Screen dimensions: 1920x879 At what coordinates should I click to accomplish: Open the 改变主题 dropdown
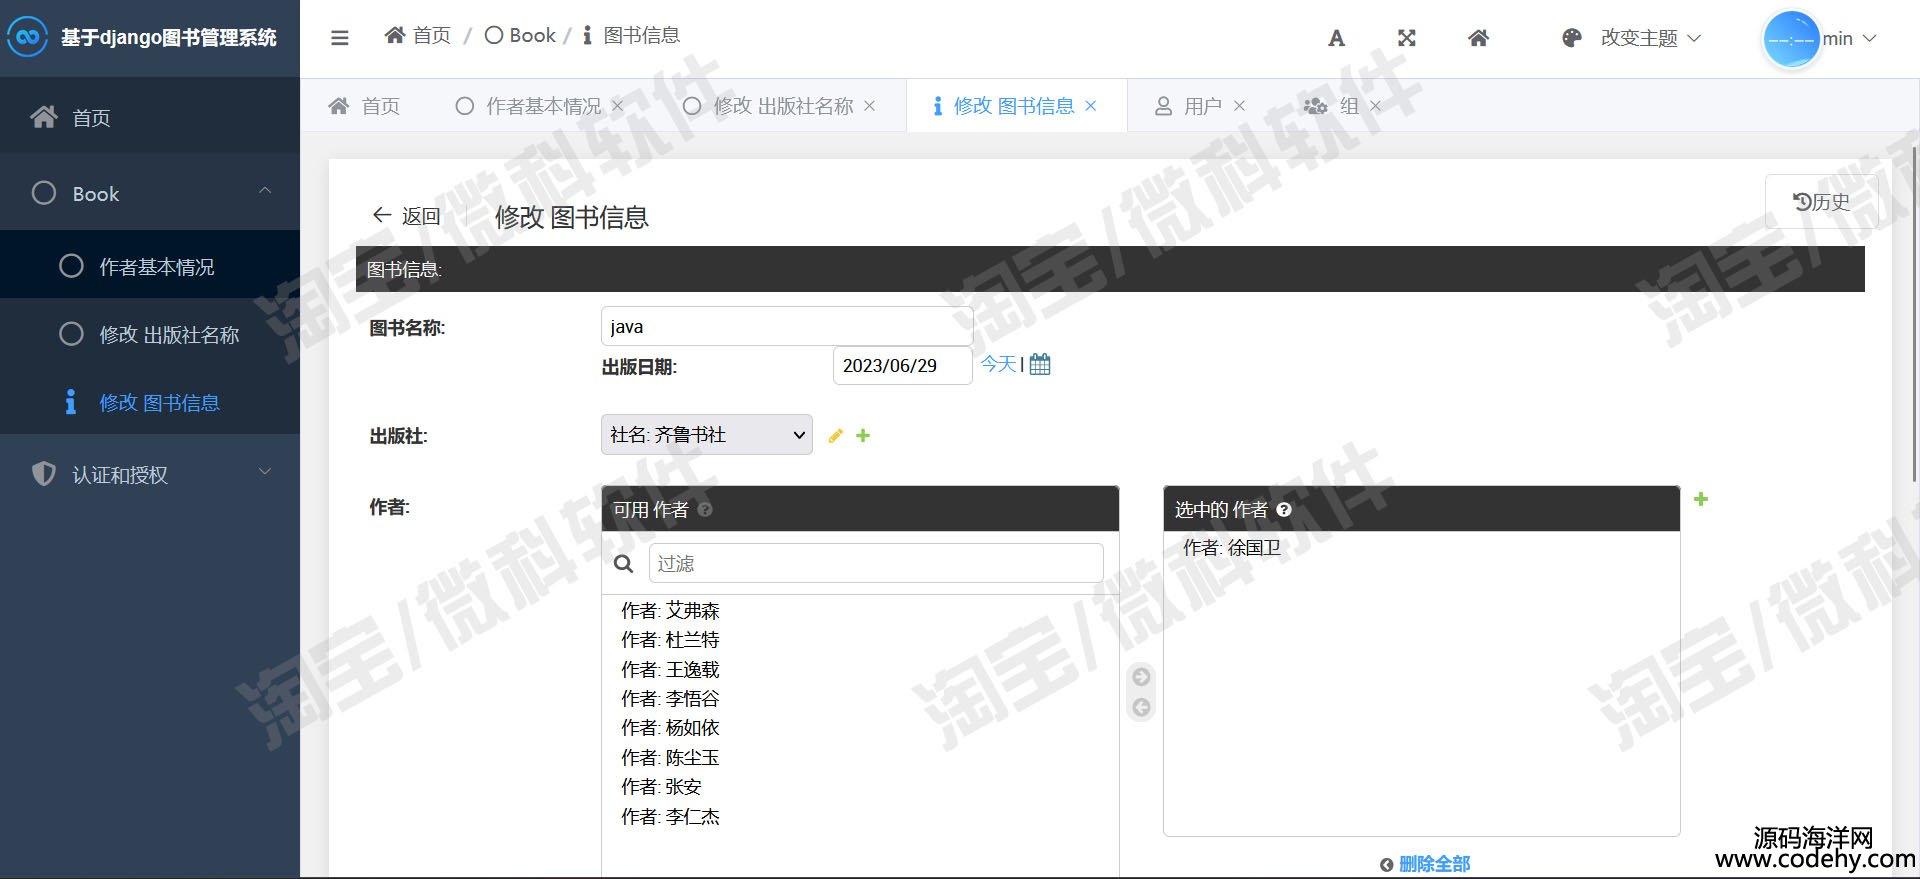click(1650, 38)
